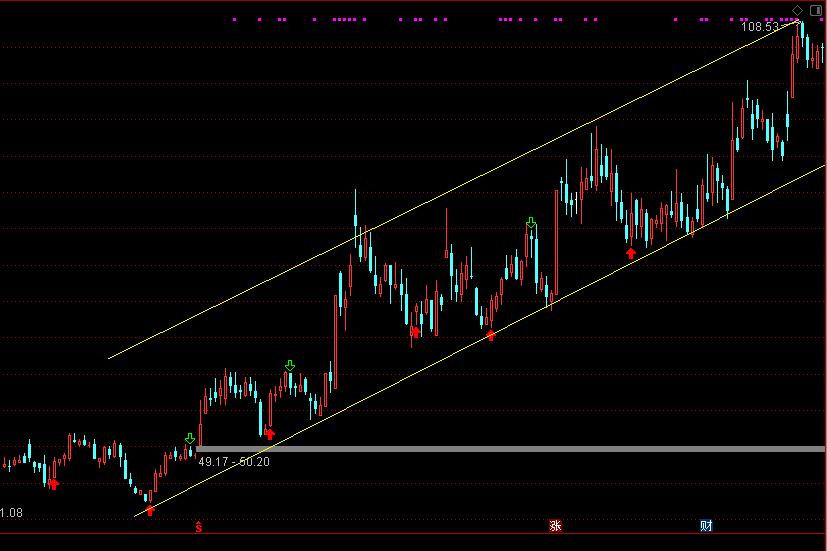Click the 49.17 - 50.20 gap label
Viewport: 827px width, 551px height.
pyautogui.click(x=234, y=462)
